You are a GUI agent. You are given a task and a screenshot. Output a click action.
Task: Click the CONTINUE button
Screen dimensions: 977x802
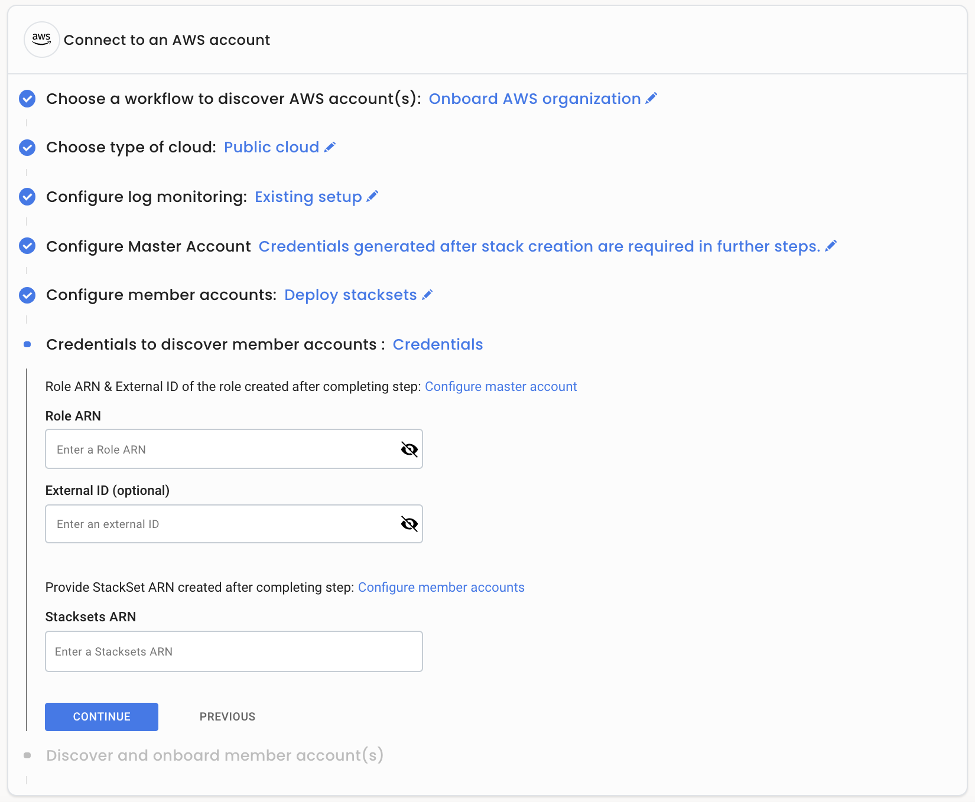[x=102, y=717]
